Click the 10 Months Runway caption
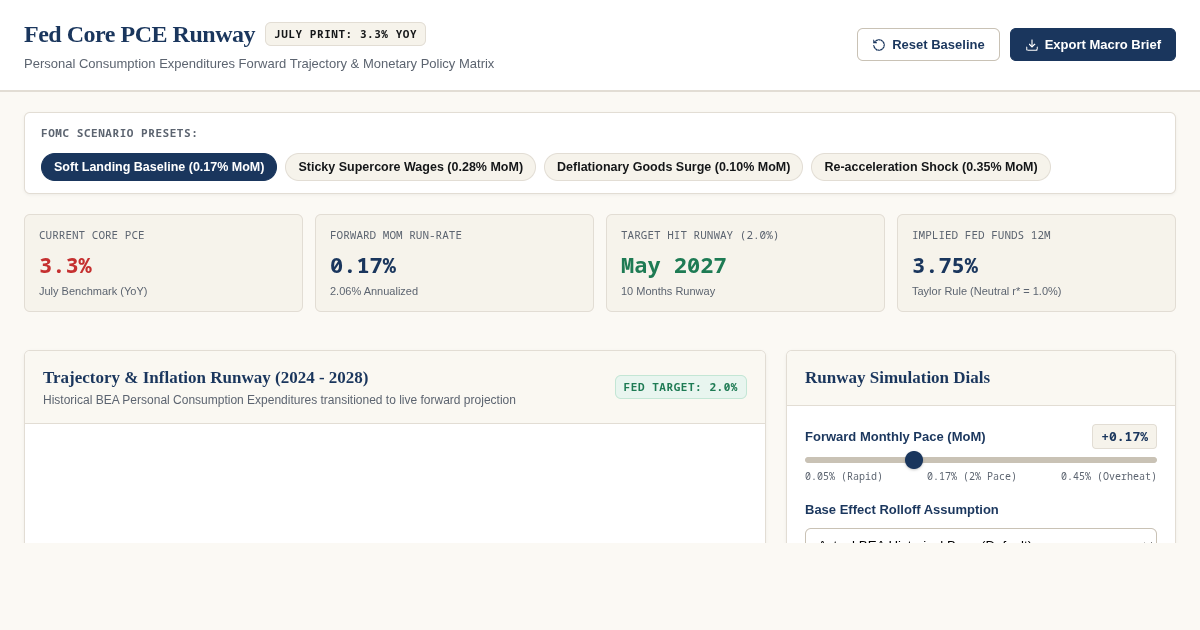The image size is (1200, 630). click(668, 291)
